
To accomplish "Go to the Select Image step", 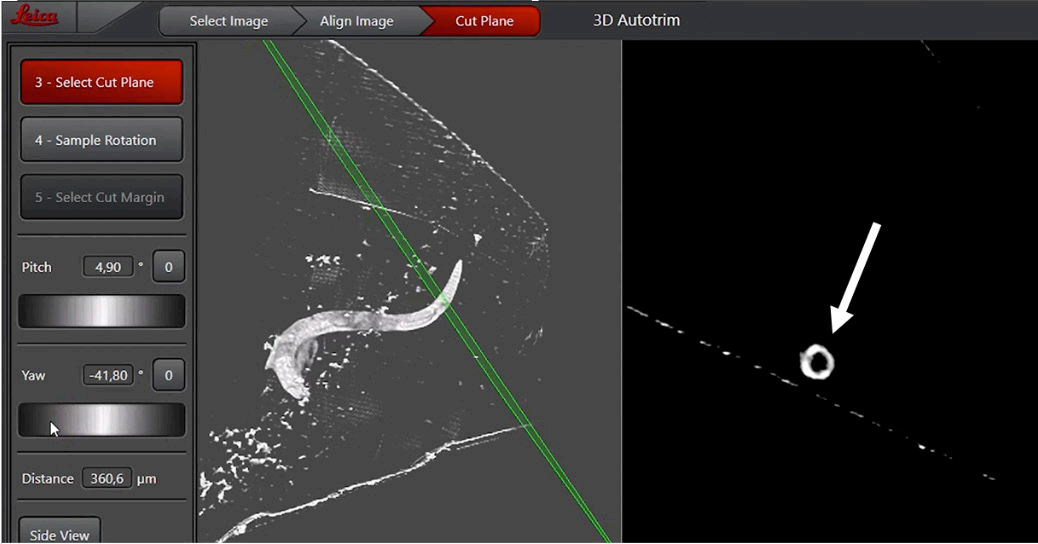I will (x=228, y=21).
